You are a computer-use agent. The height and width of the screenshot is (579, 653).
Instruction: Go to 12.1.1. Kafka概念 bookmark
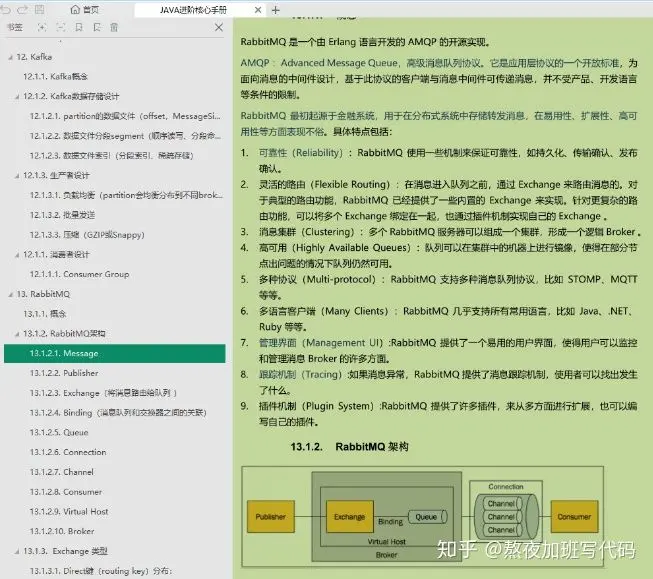[x=55, y=77]
